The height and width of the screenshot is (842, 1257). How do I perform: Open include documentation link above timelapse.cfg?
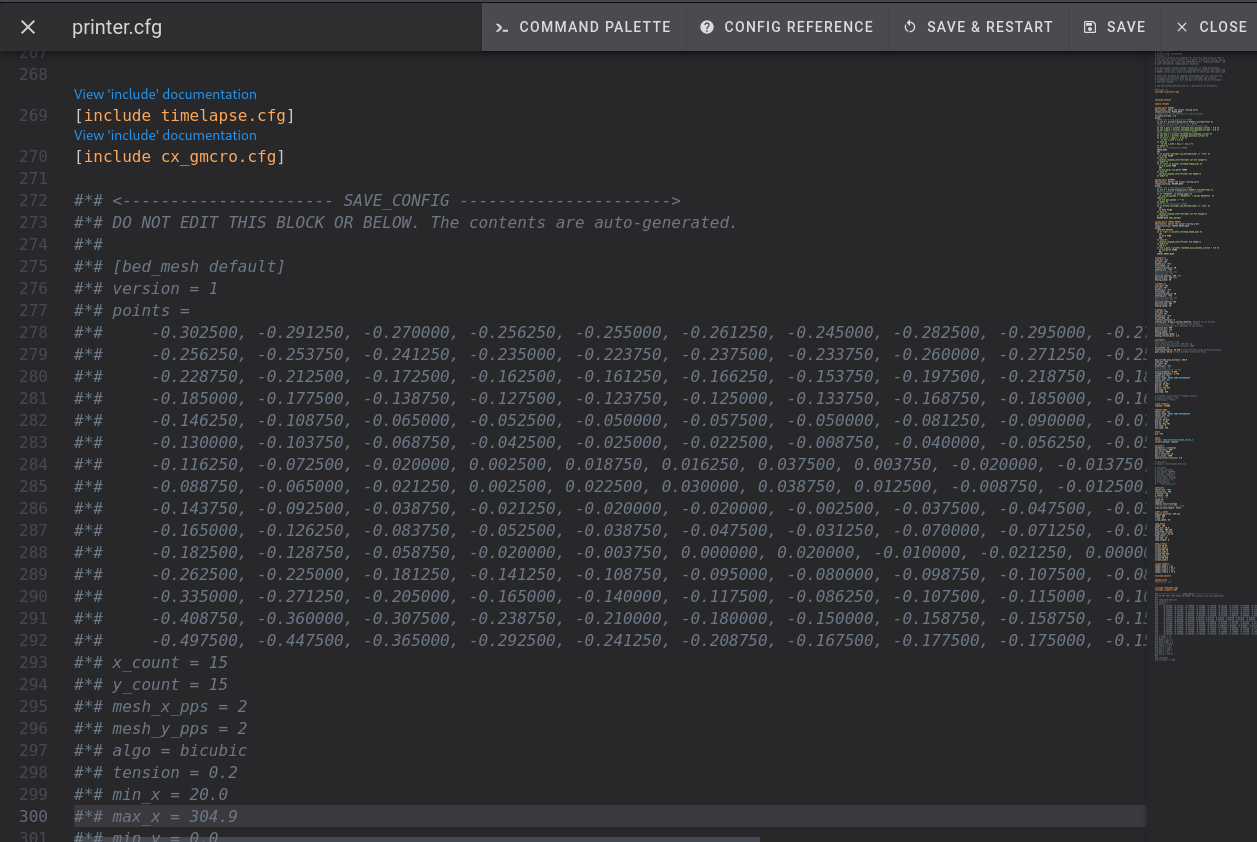(x=165, y=94)
